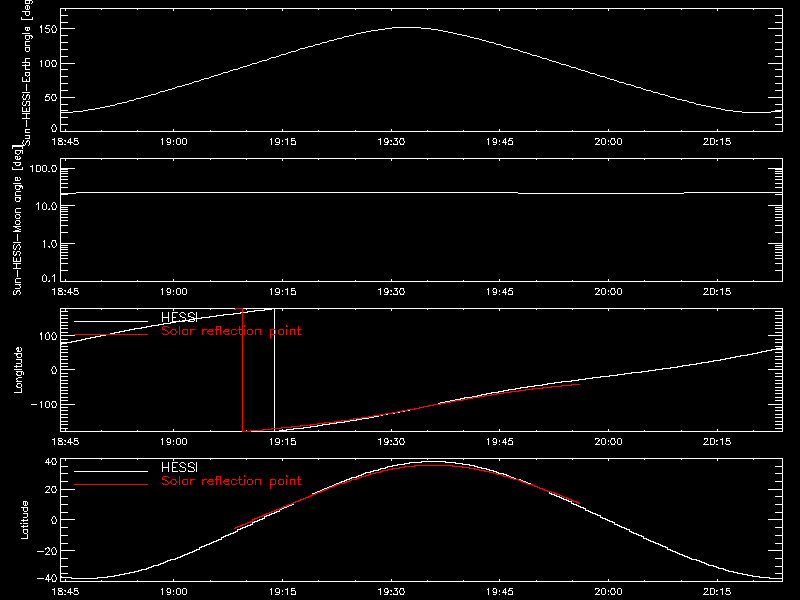This screenshot has width=800, height=600.
Task: Click 20:15 time label under Latitude plot
Action: coord(717,592)
